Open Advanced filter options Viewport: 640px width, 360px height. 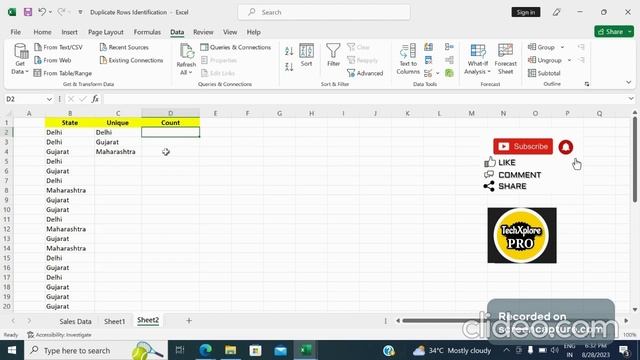[365, 73]
